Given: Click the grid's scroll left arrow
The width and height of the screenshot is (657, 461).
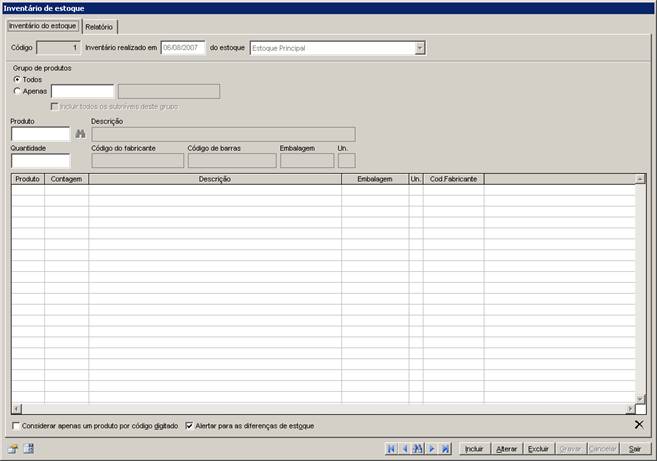Looking at the screenshot, I should coord(17,409).
